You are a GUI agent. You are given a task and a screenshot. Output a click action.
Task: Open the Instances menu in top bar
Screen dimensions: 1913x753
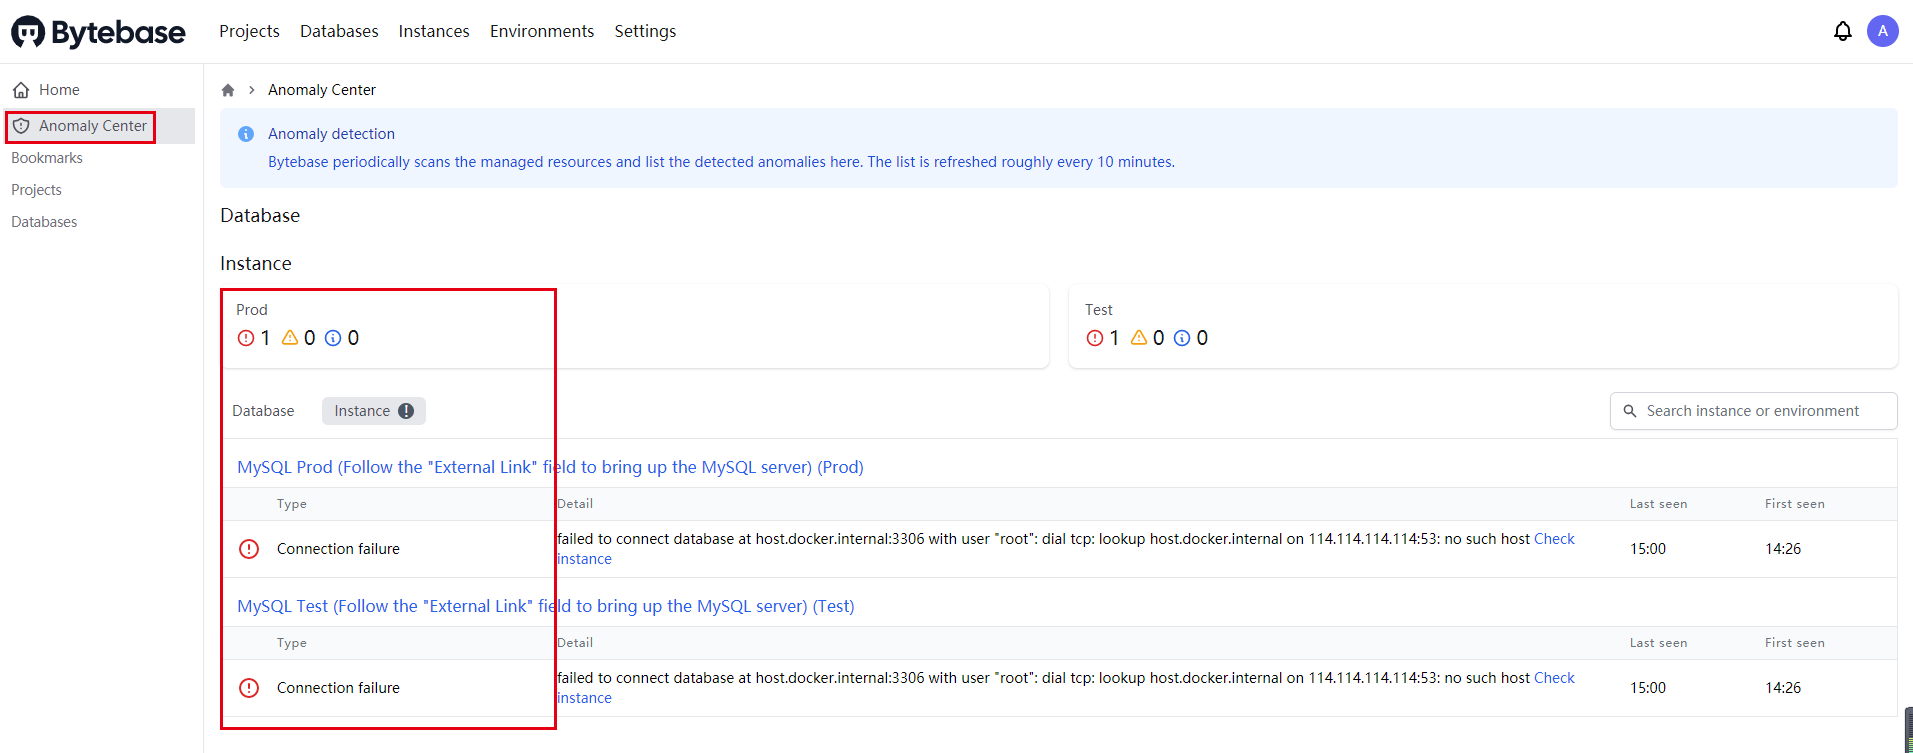point(434,31)
